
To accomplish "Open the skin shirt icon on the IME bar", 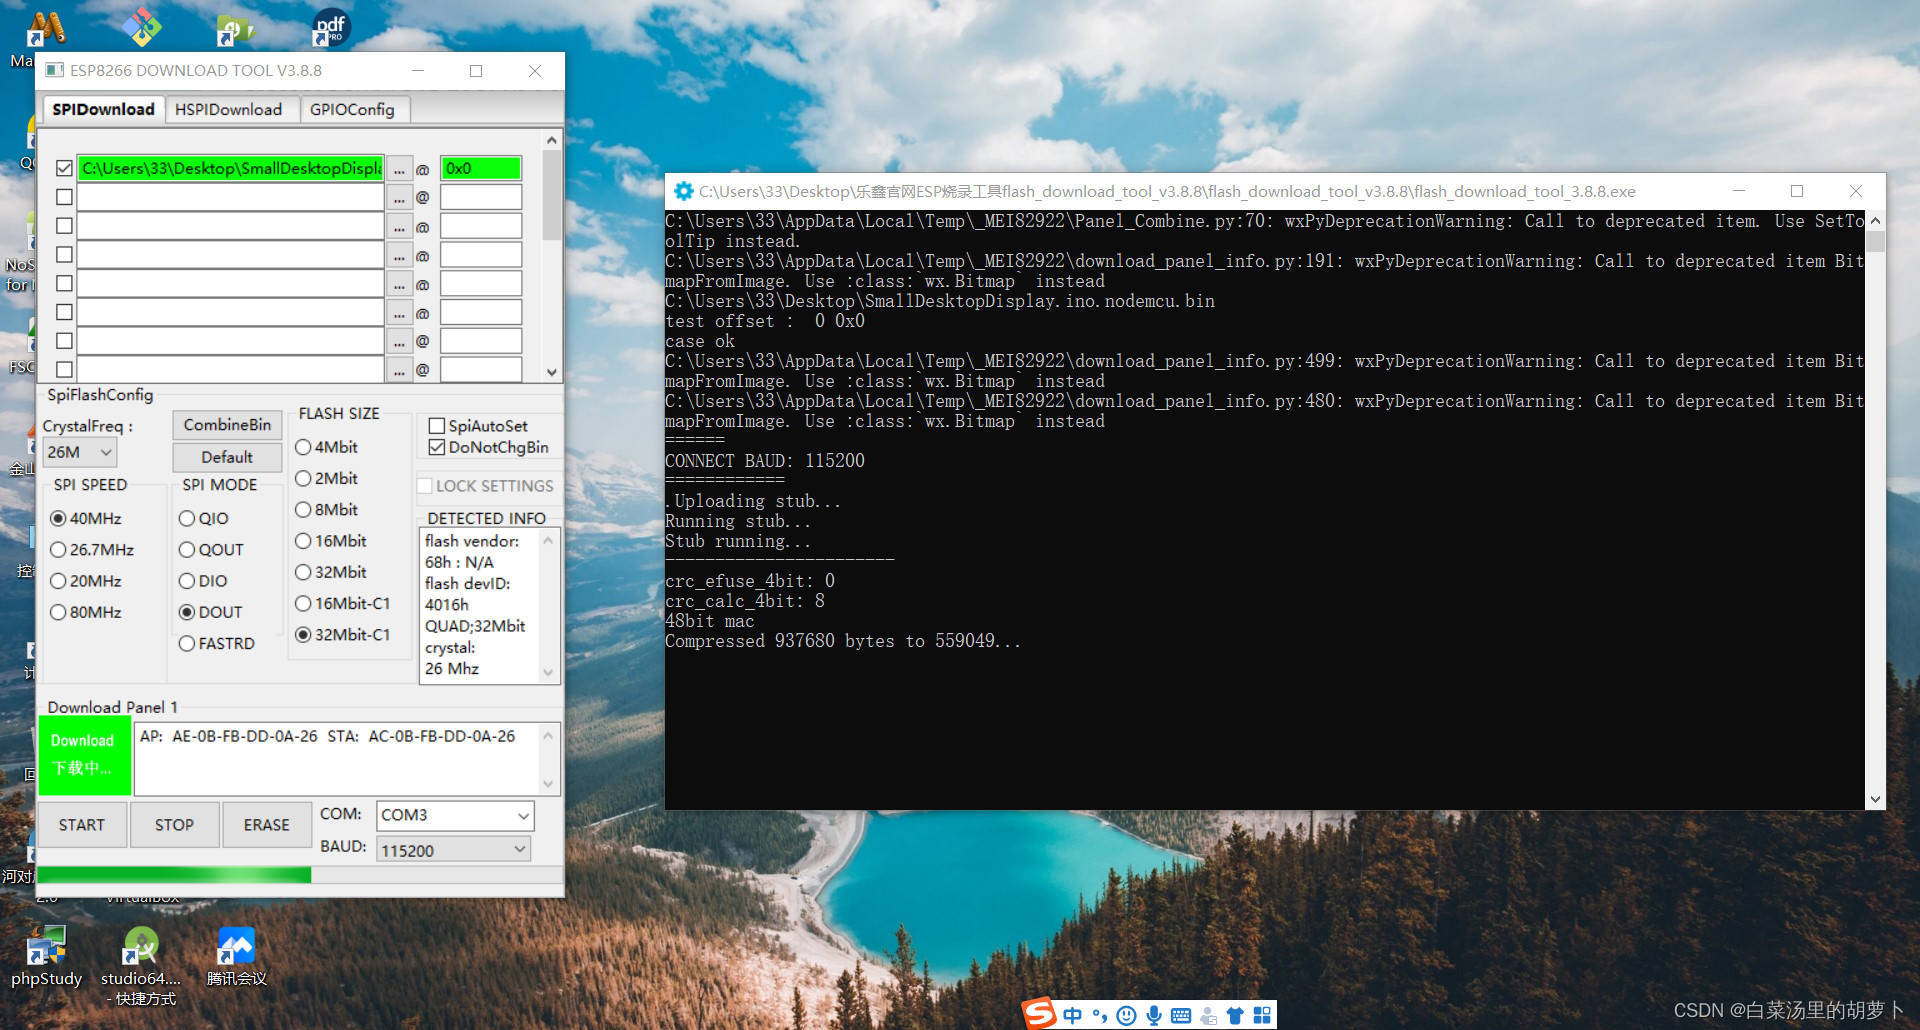I will (1235, 1016).
